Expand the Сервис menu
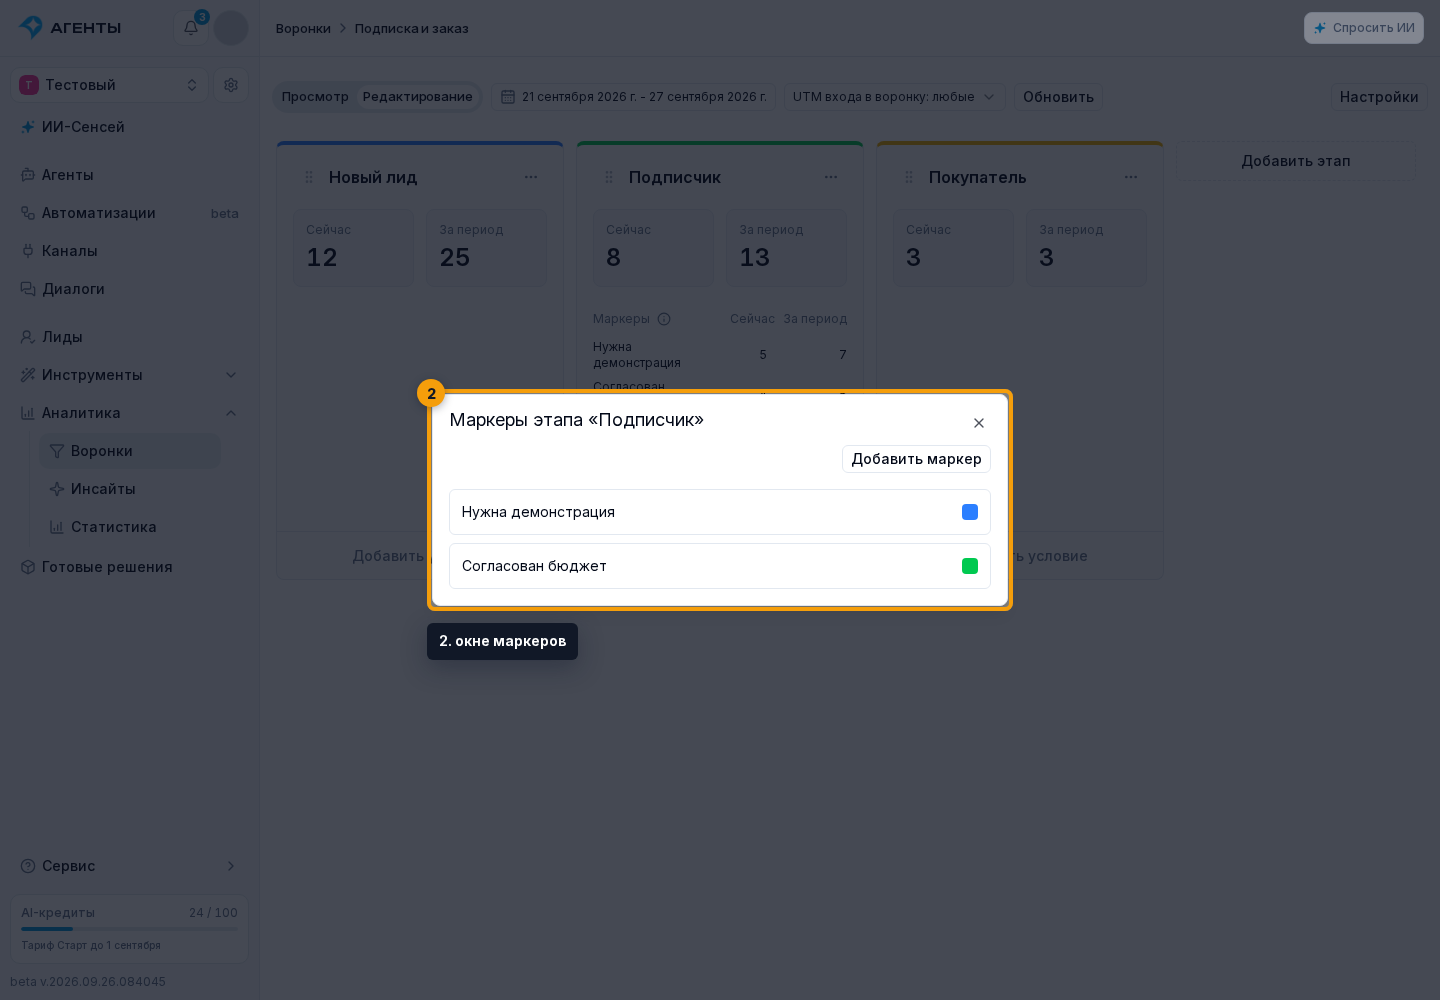Viewport: 1440px width, 1000px height. point(130,866)
